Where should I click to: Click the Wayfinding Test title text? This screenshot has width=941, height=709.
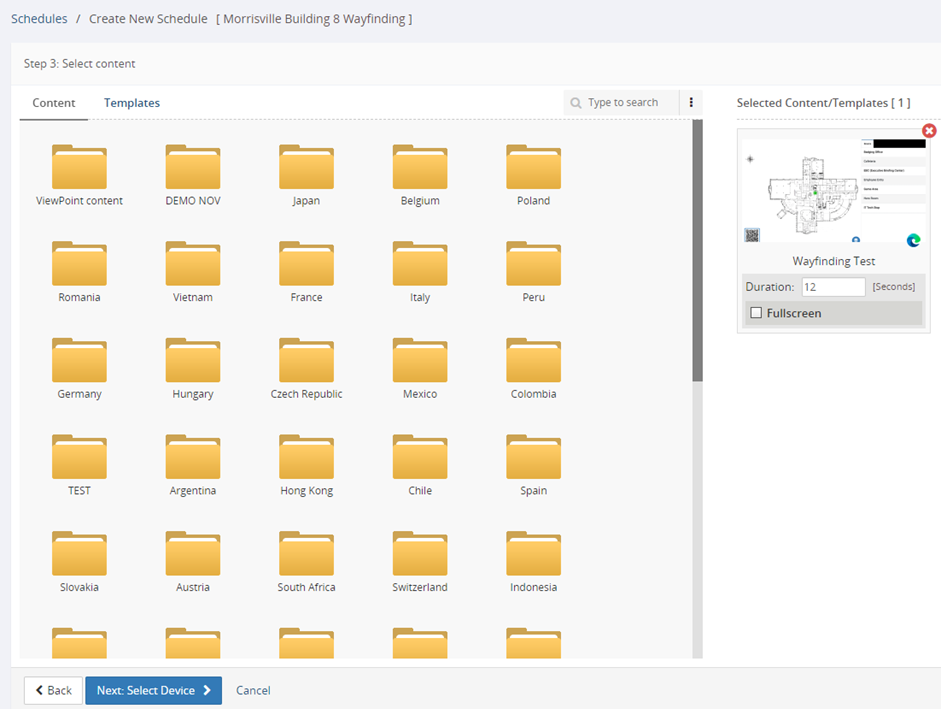tap(834, 261)
